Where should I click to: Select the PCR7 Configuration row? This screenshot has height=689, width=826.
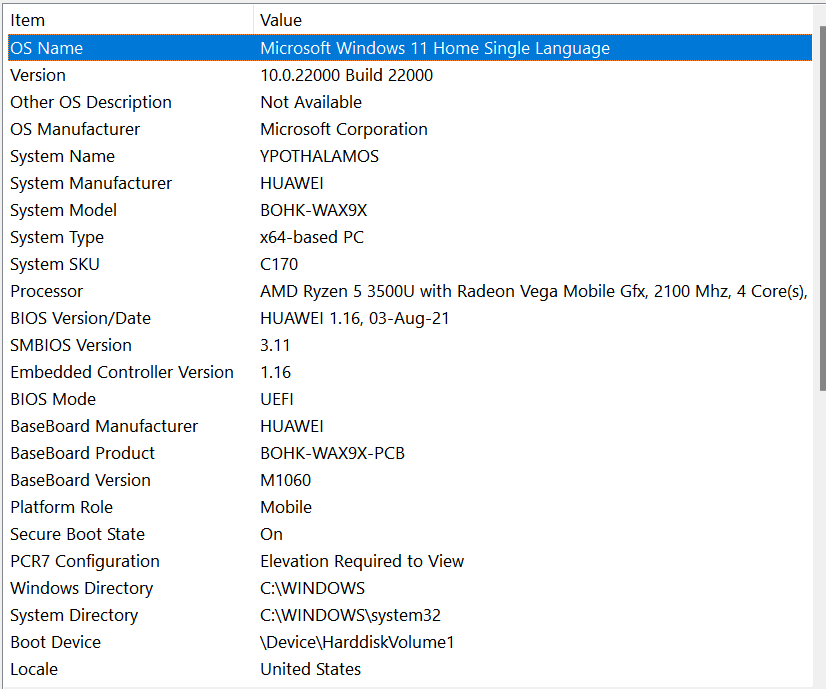tap(410, 561)
